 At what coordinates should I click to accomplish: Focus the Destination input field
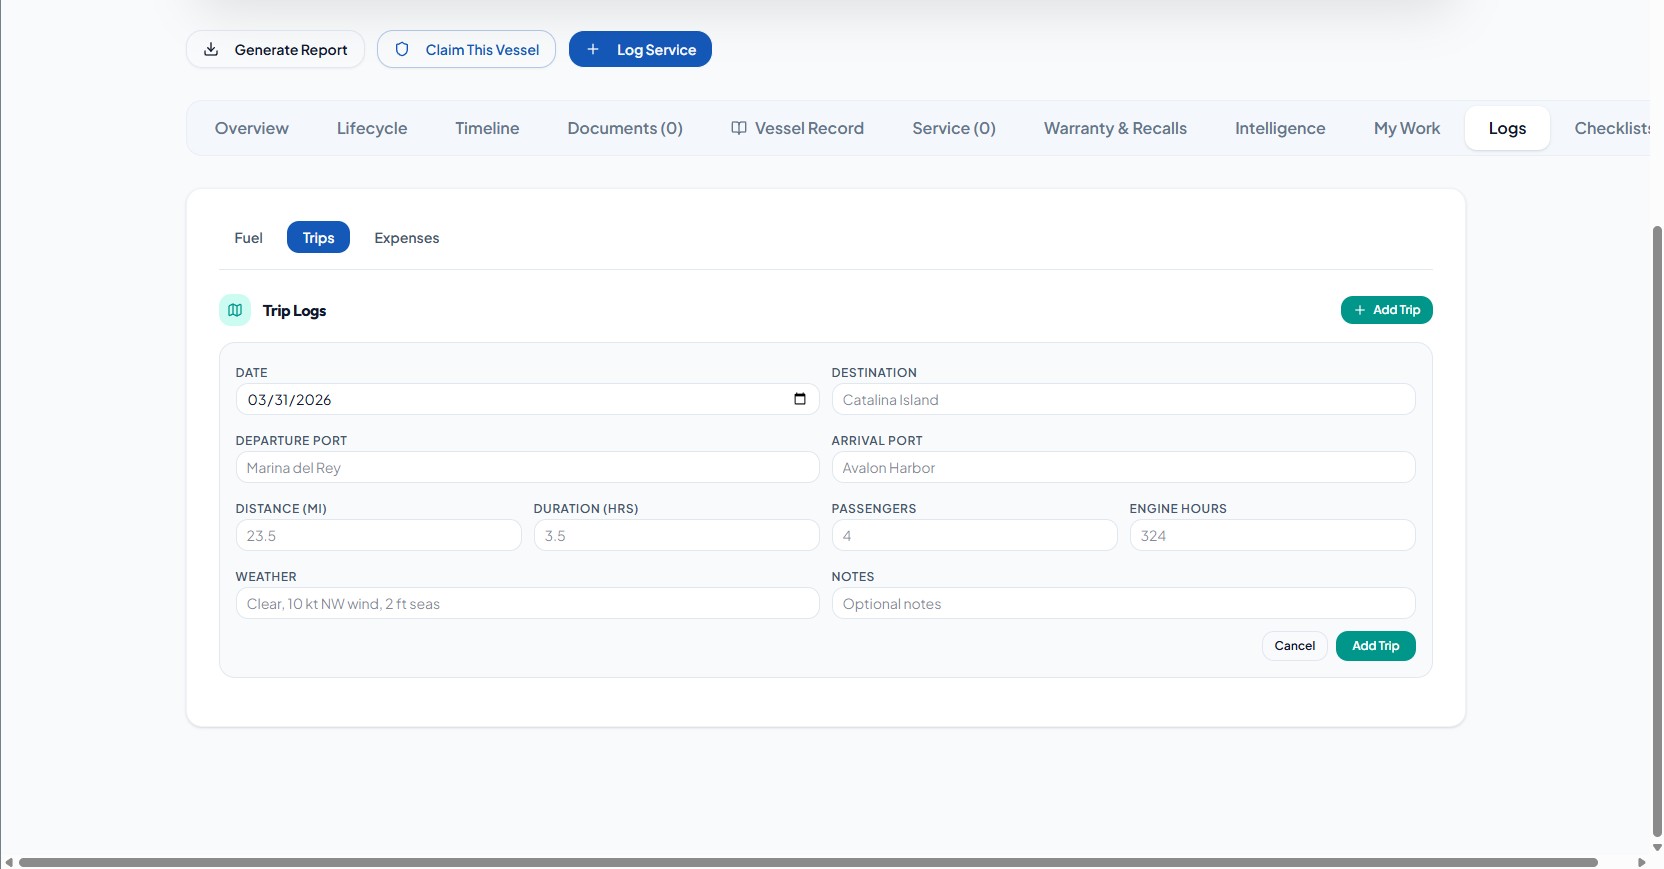click(1122, 400)
